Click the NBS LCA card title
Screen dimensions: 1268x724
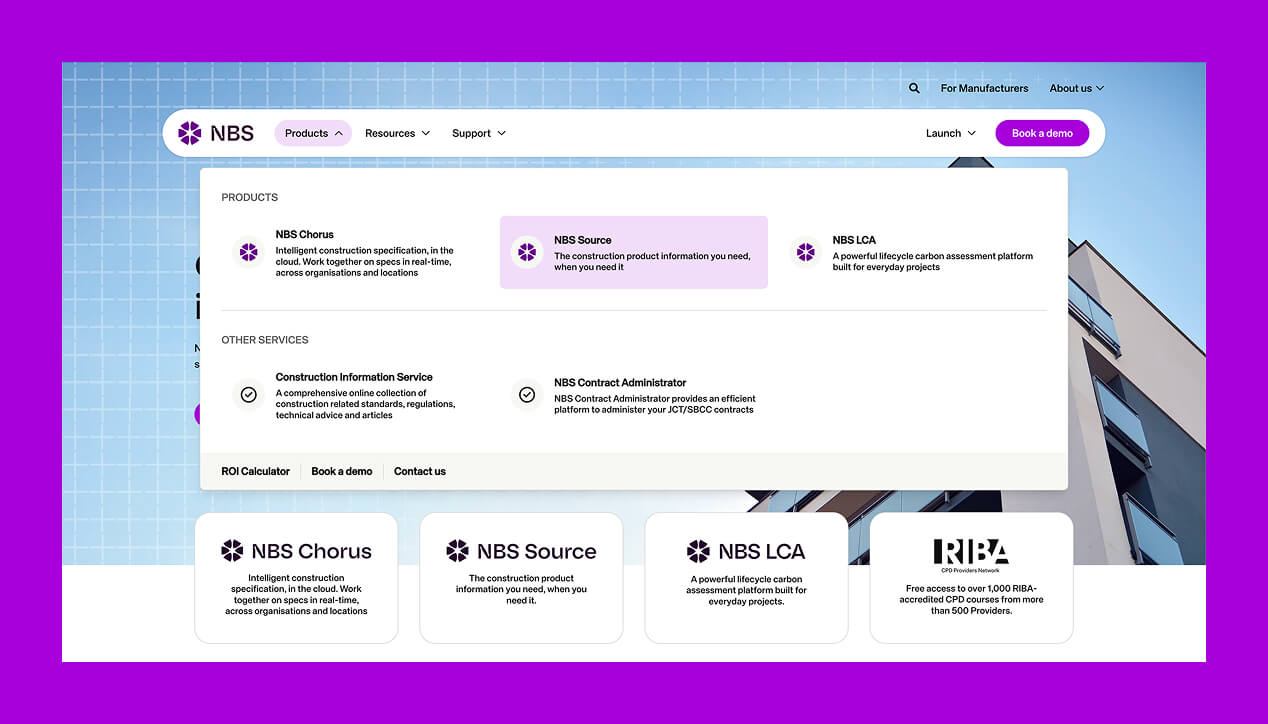(x=762, y=551)
